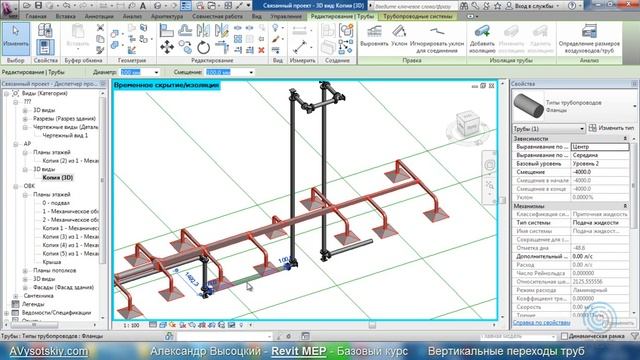The height and width of the screenshot is (360, 640).
Task: Collapse the АР tree node
Action: (16, 144)
